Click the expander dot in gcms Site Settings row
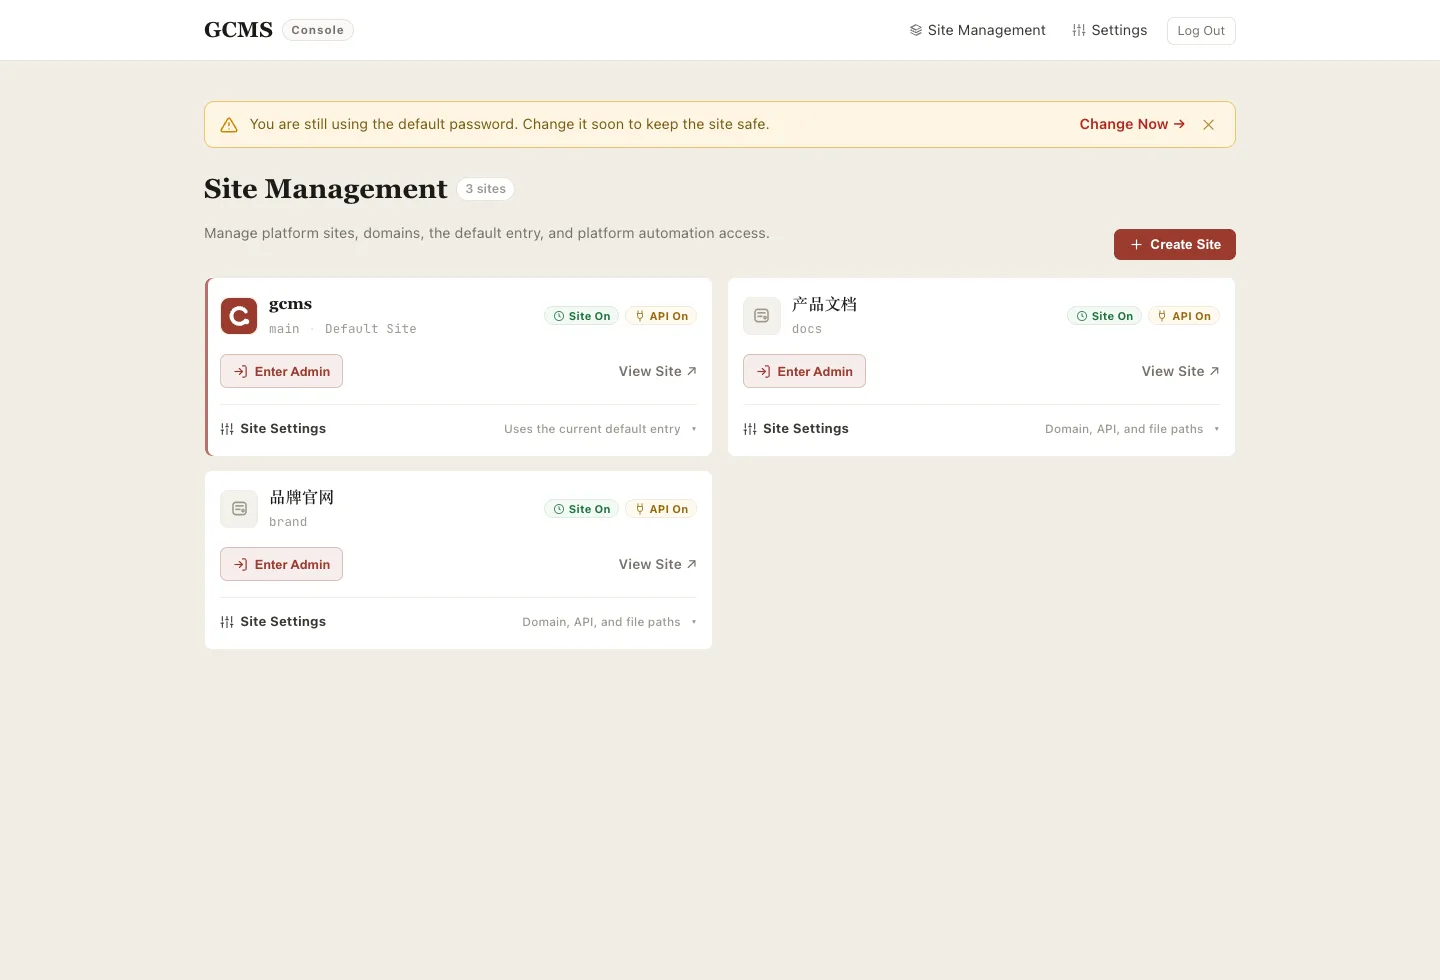The width and height of the screenshot is (1440, 980). pyautogui.click(x=694, y=429)
